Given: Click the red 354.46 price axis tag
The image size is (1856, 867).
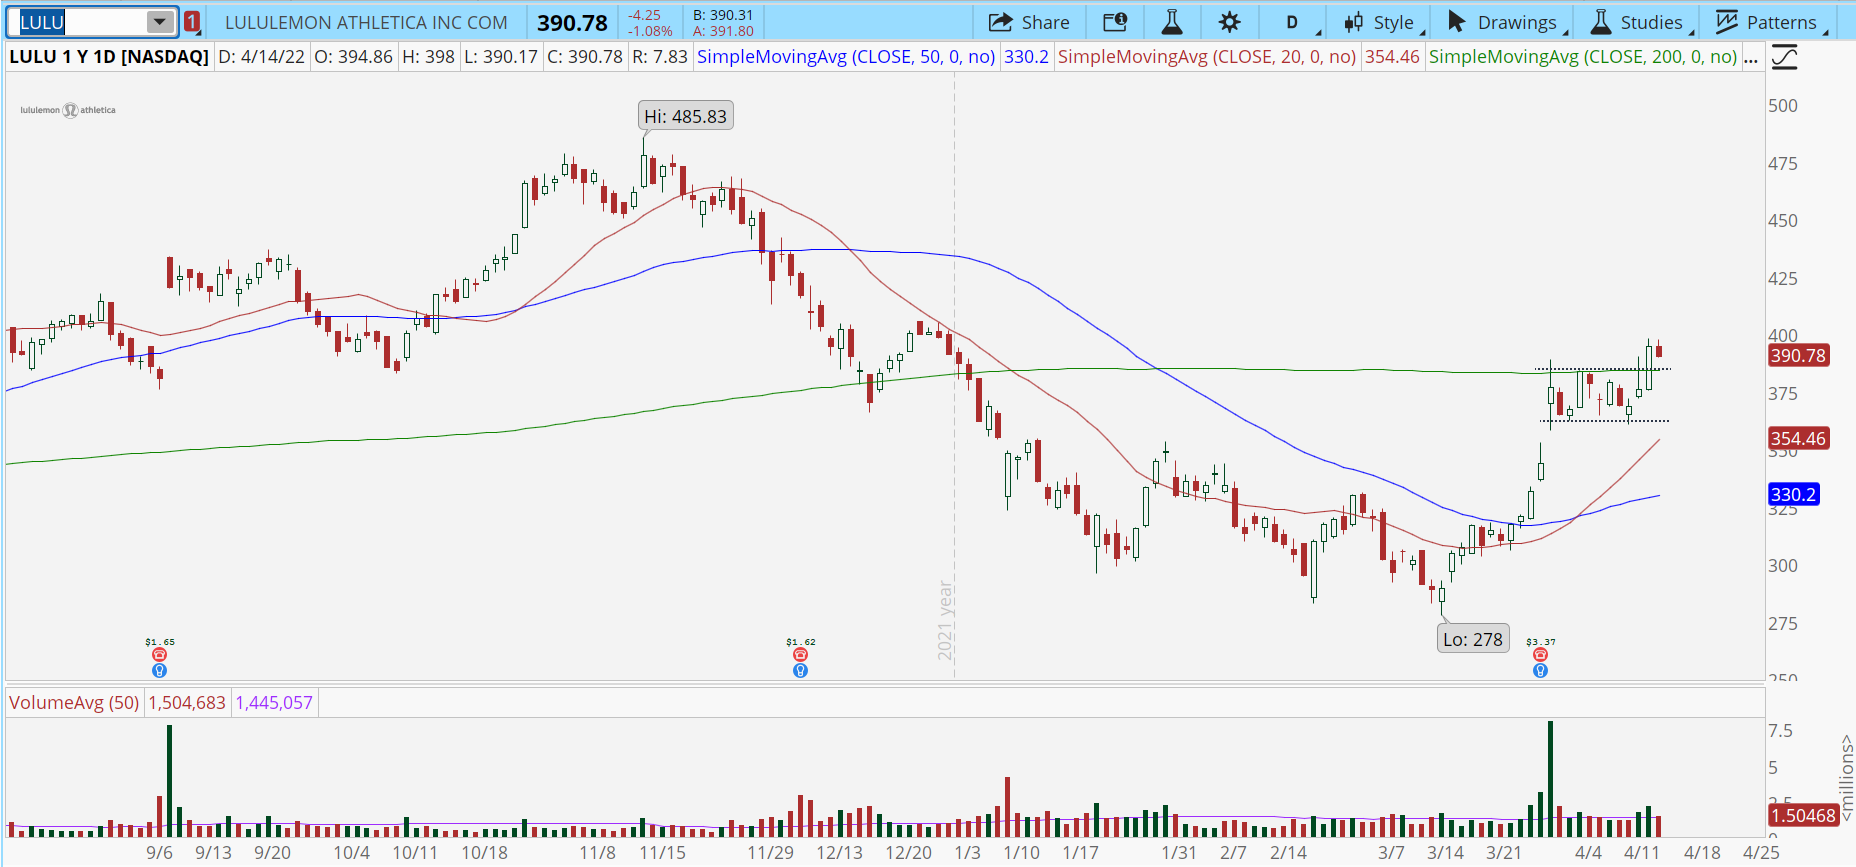Looking at the screenshot, I should pos(1798,438).
